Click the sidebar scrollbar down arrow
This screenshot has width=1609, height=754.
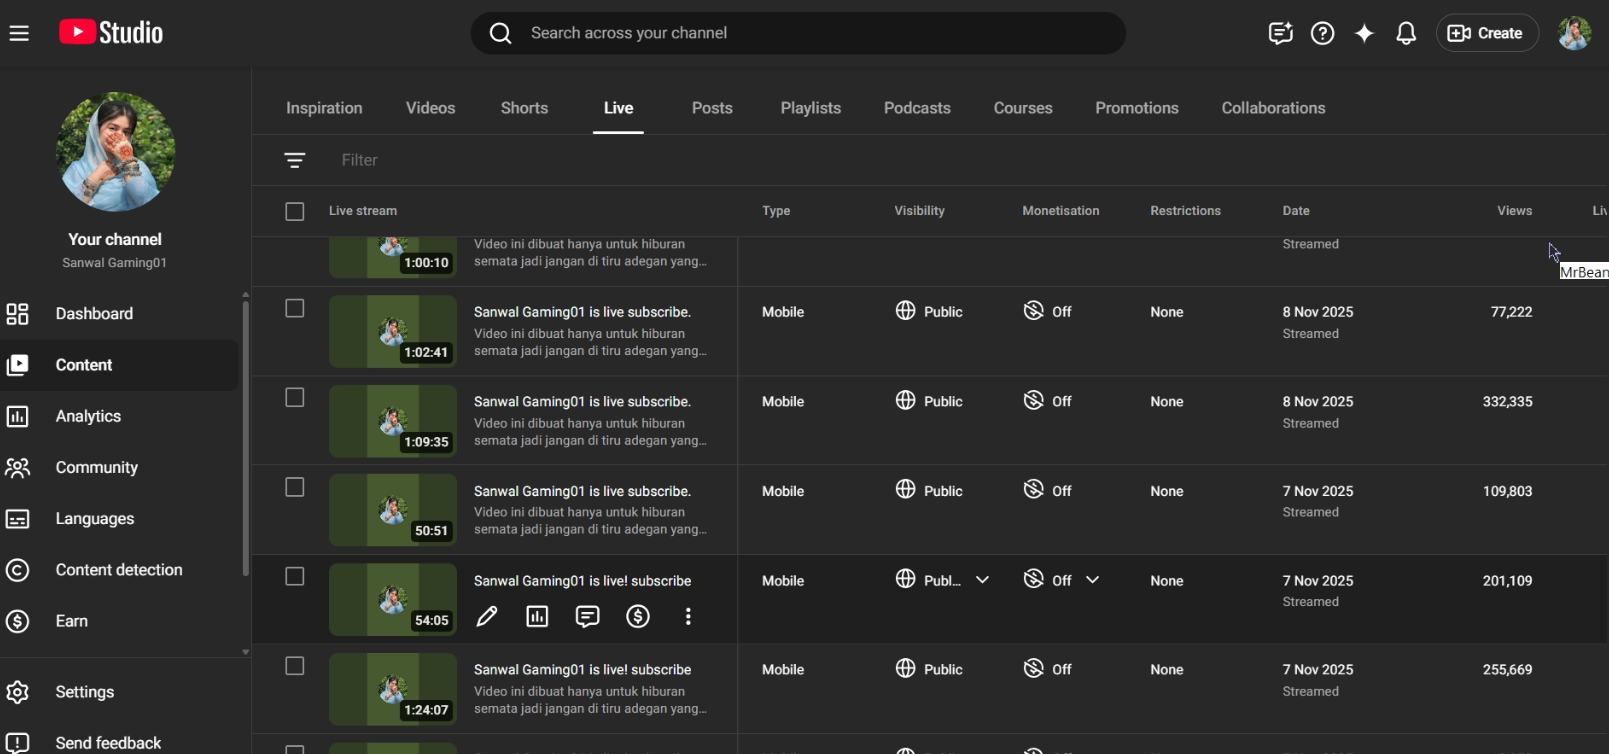[245, 652]
